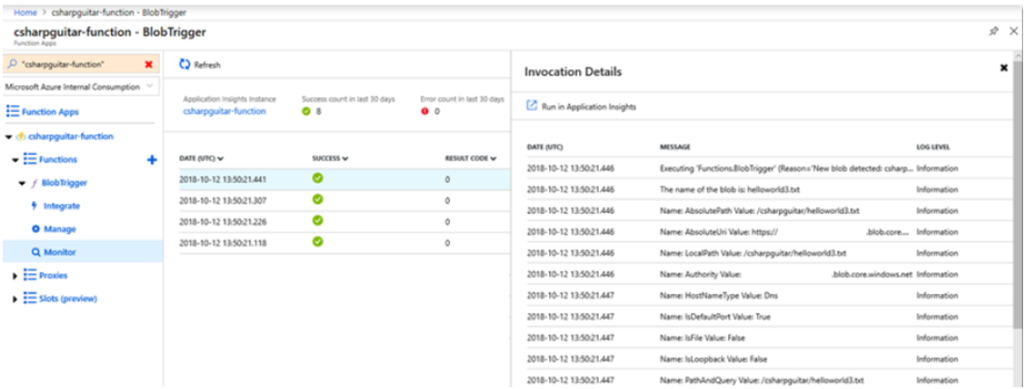This screenshot has width=1024, height=389.
Task: Click the Monitor magnifier icon
Action: point(36,252)
